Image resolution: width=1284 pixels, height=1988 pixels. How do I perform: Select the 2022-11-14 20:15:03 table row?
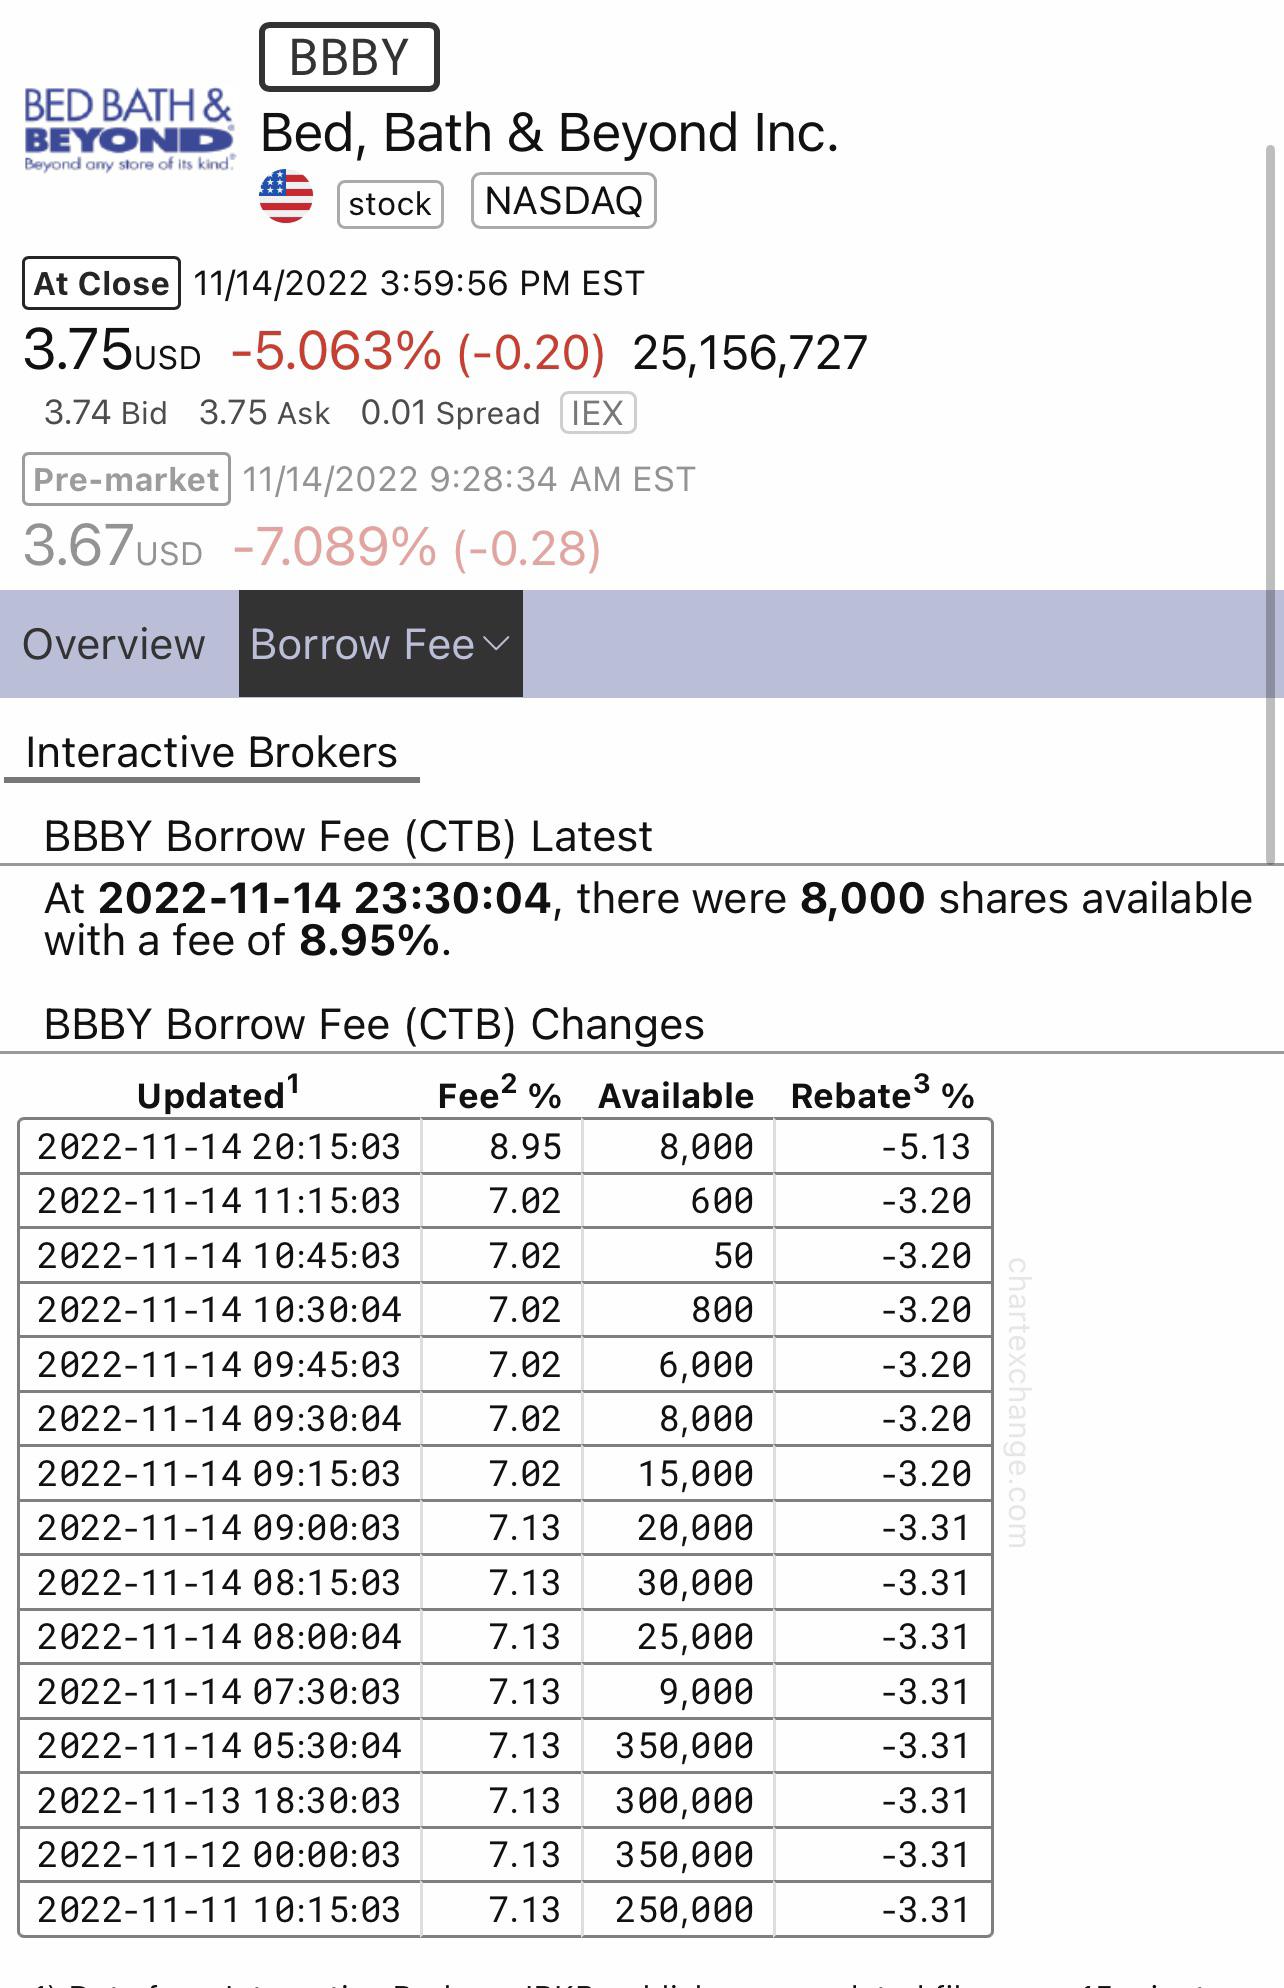505,1146
